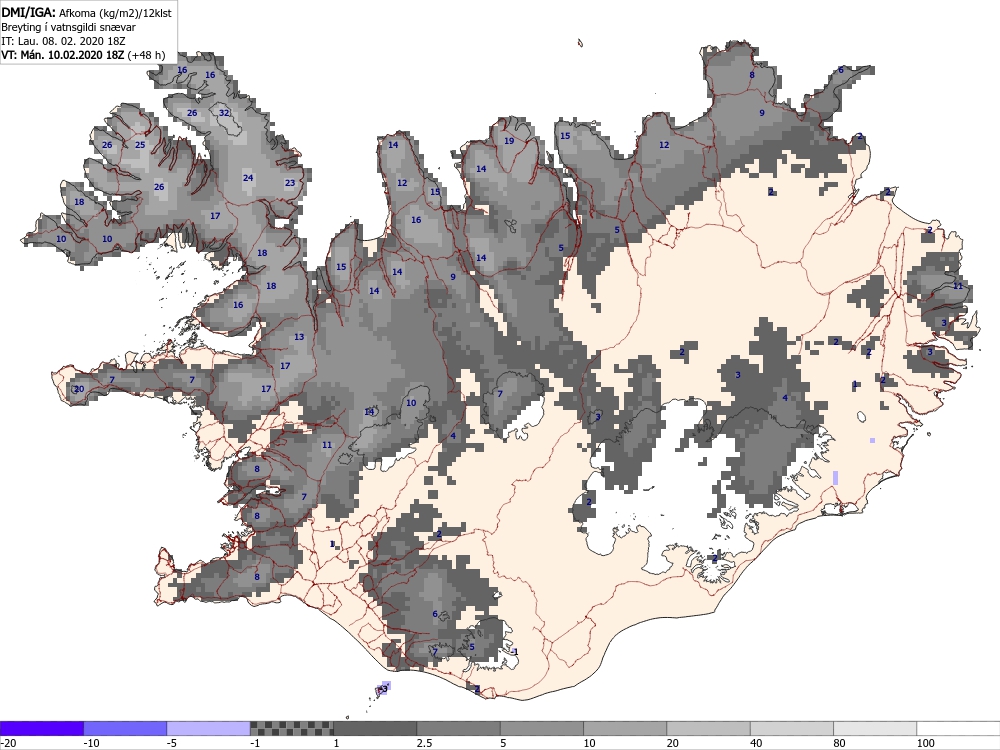Click the '100' label on the legend scale
Image resolution: width=1000 pixels, height=750 pixels.
925,743
